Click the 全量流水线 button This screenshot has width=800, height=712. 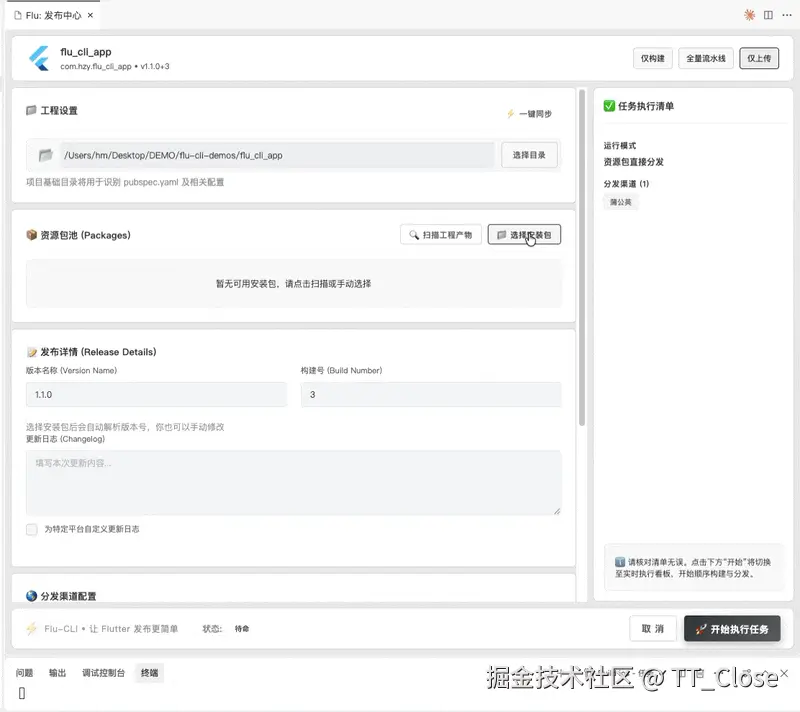click(x=706, y=58)
